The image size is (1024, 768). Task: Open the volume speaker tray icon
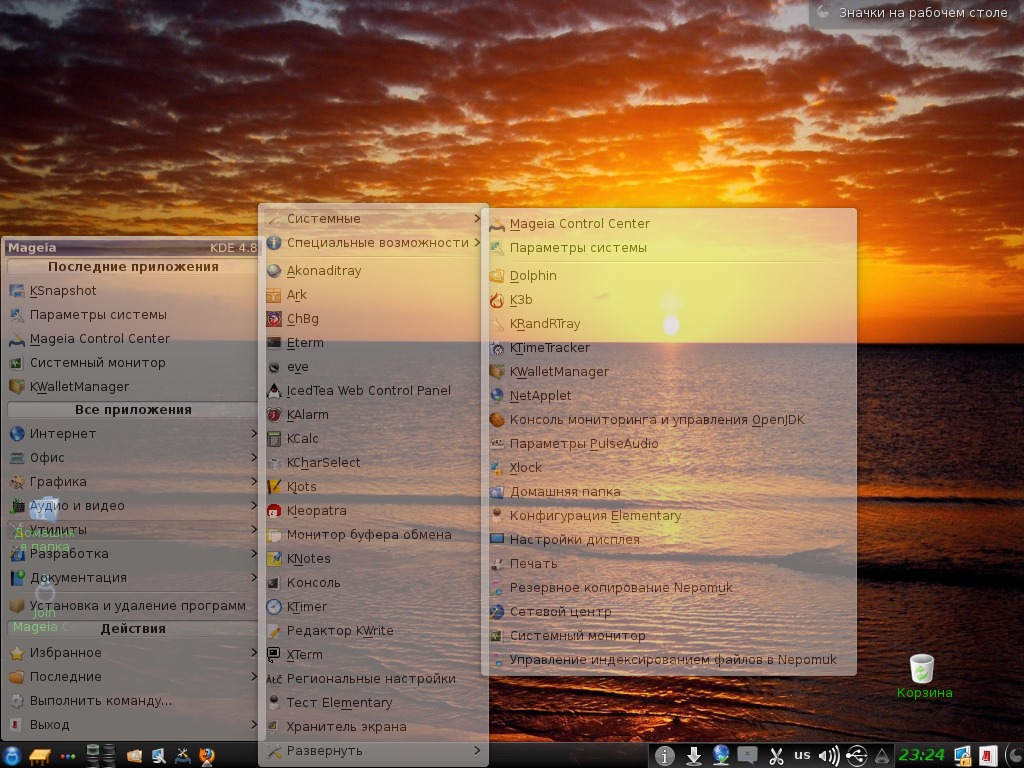click(x=829, y=756)
